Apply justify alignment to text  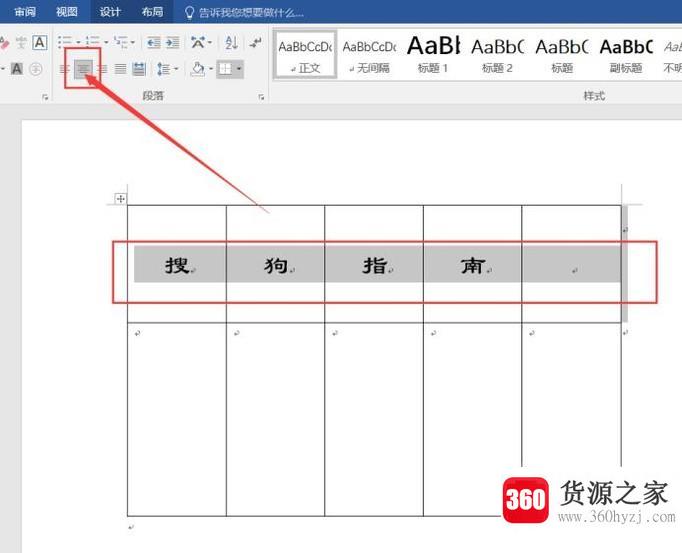pyautogui.click(x=120, y=69)
